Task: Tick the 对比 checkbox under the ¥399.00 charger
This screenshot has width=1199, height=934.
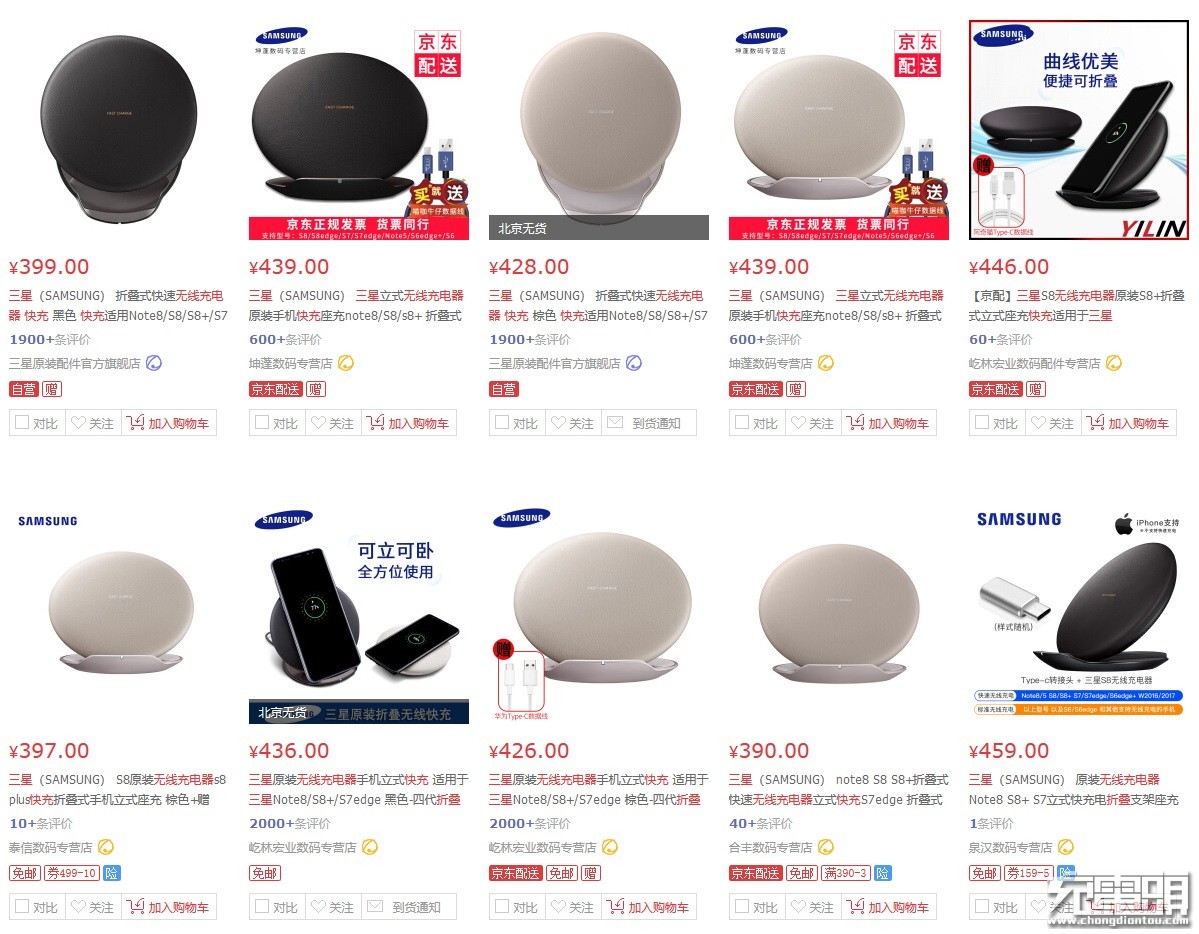Action: (x=22, y=422)
